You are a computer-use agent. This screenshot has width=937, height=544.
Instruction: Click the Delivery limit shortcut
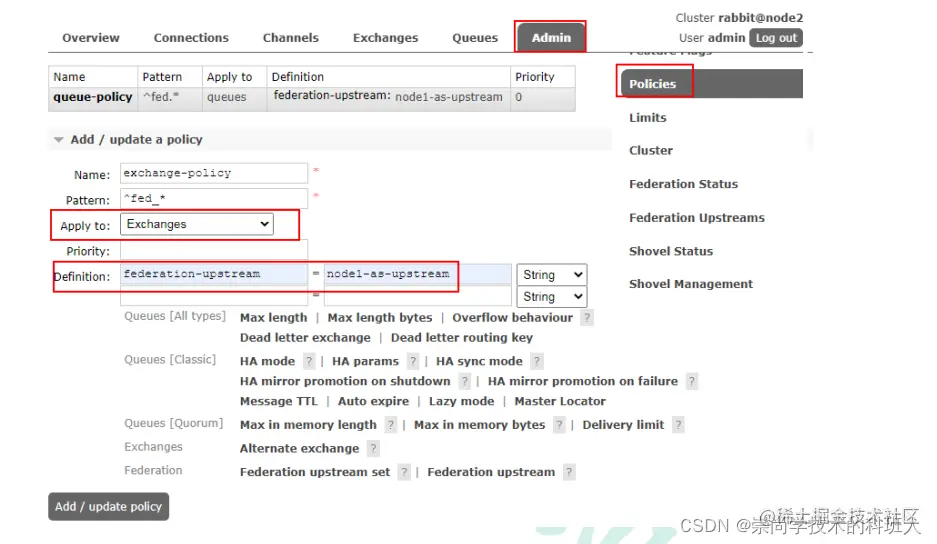pyautogui.click(x=623, y=425)
